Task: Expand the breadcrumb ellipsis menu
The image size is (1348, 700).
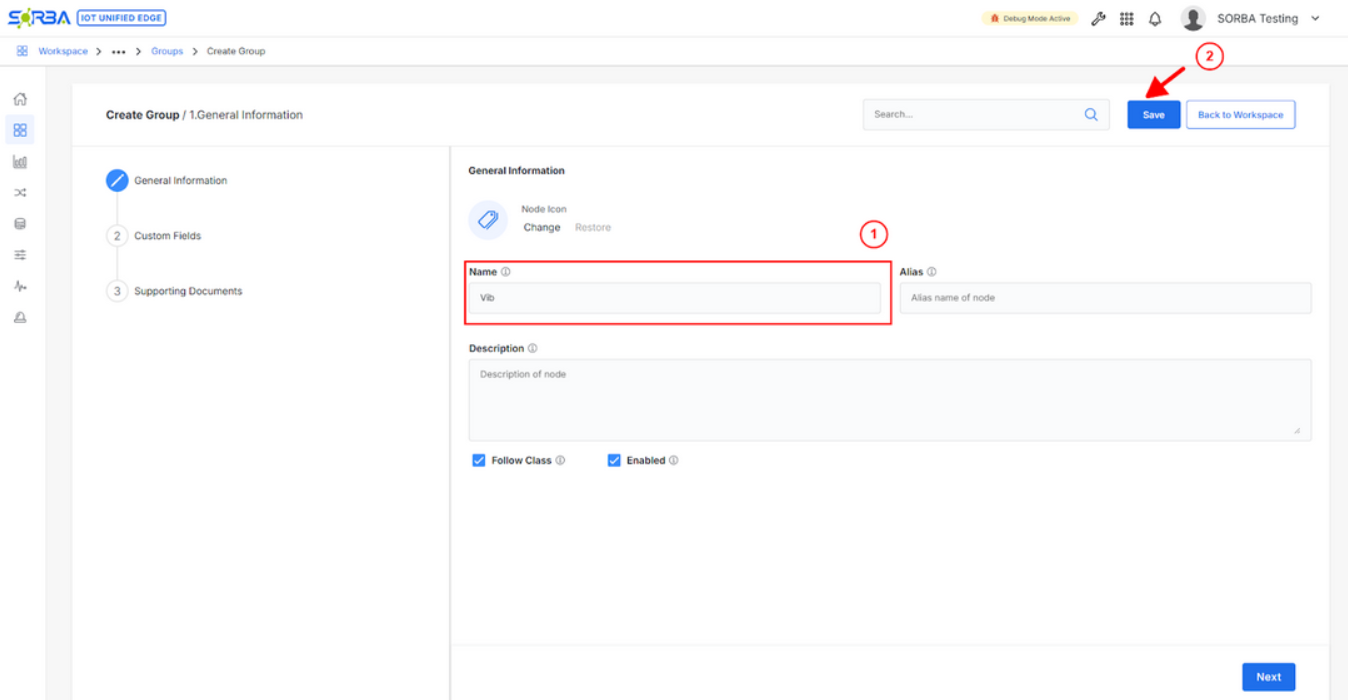Action: [x=119, y=52]
